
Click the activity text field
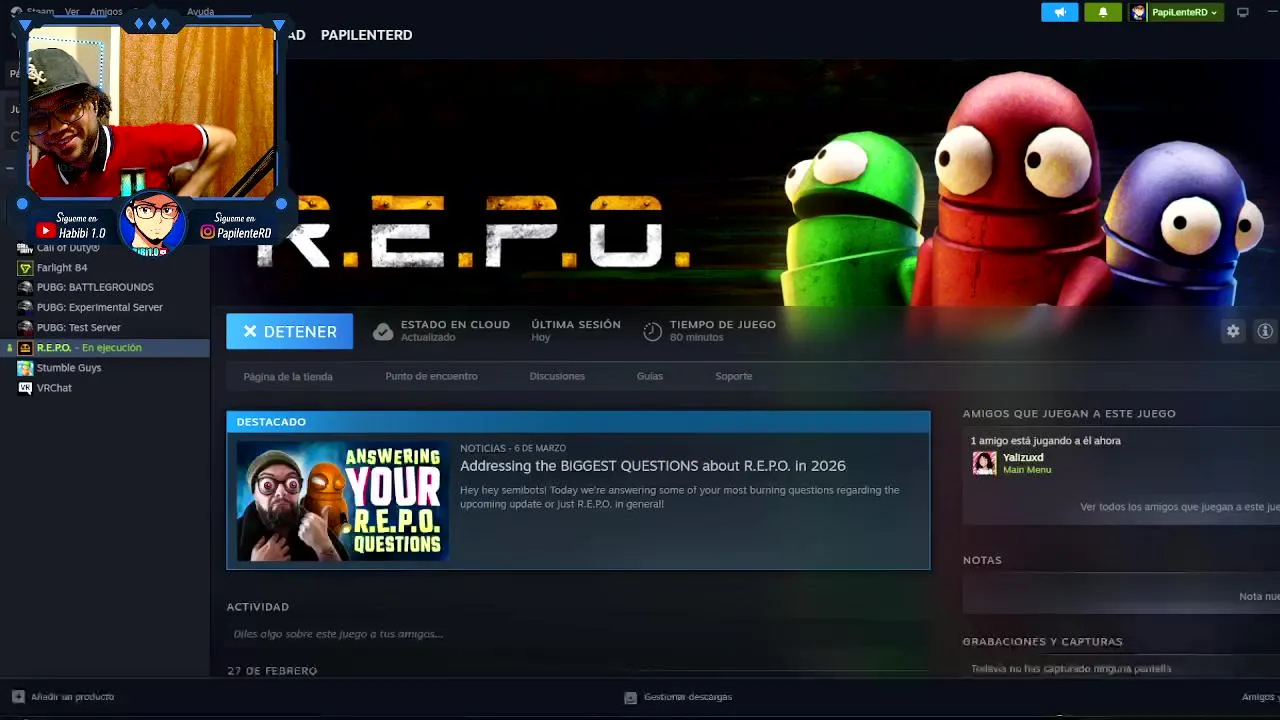coord(577,634)
